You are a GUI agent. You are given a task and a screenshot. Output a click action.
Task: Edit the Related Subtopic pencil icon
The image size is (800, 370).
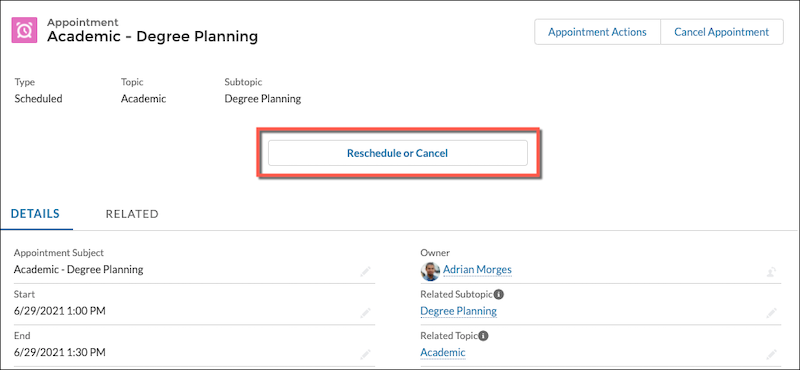[x=771, y=312]
